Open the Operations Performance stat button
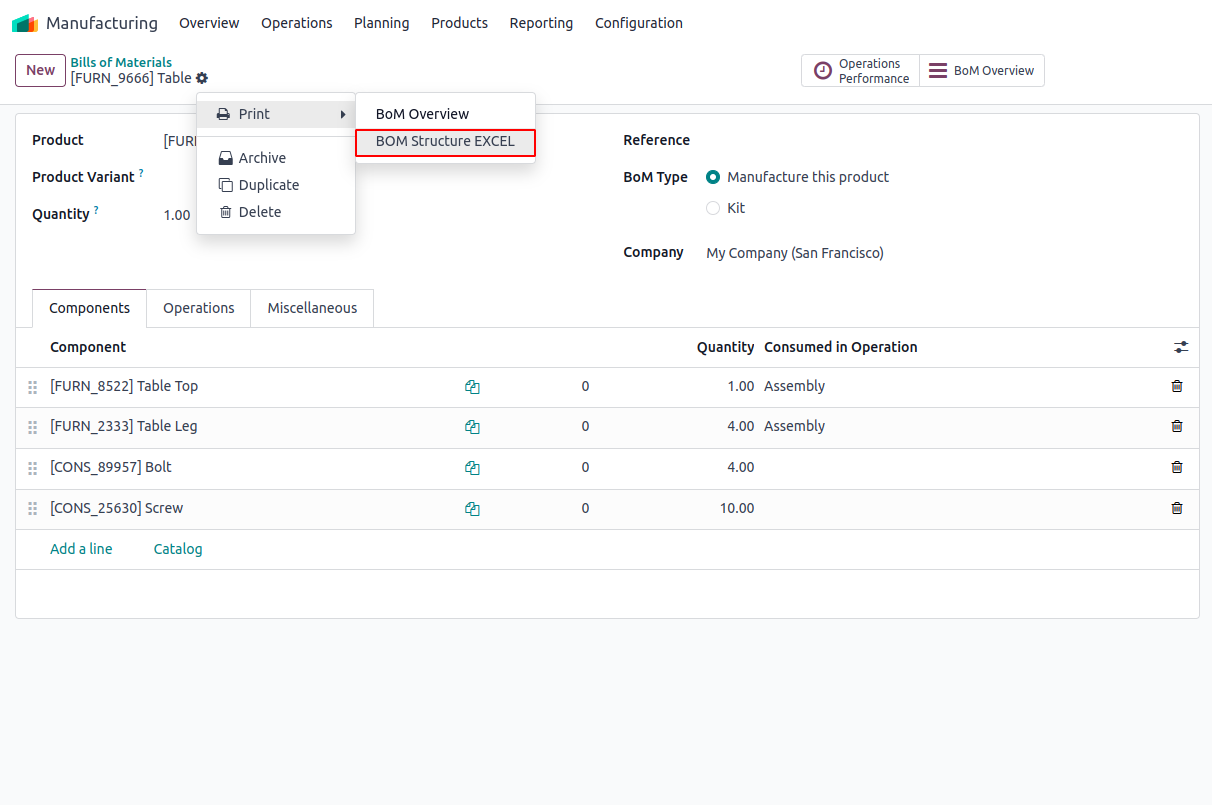 [x=860, y=71]
